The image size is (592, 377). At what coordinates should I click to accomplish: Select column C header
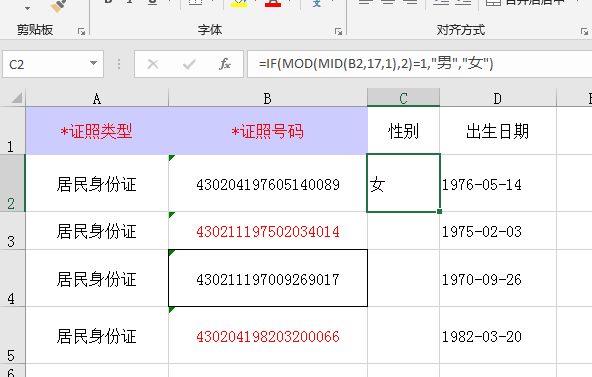pyautogui.click(x=403, y=98)
